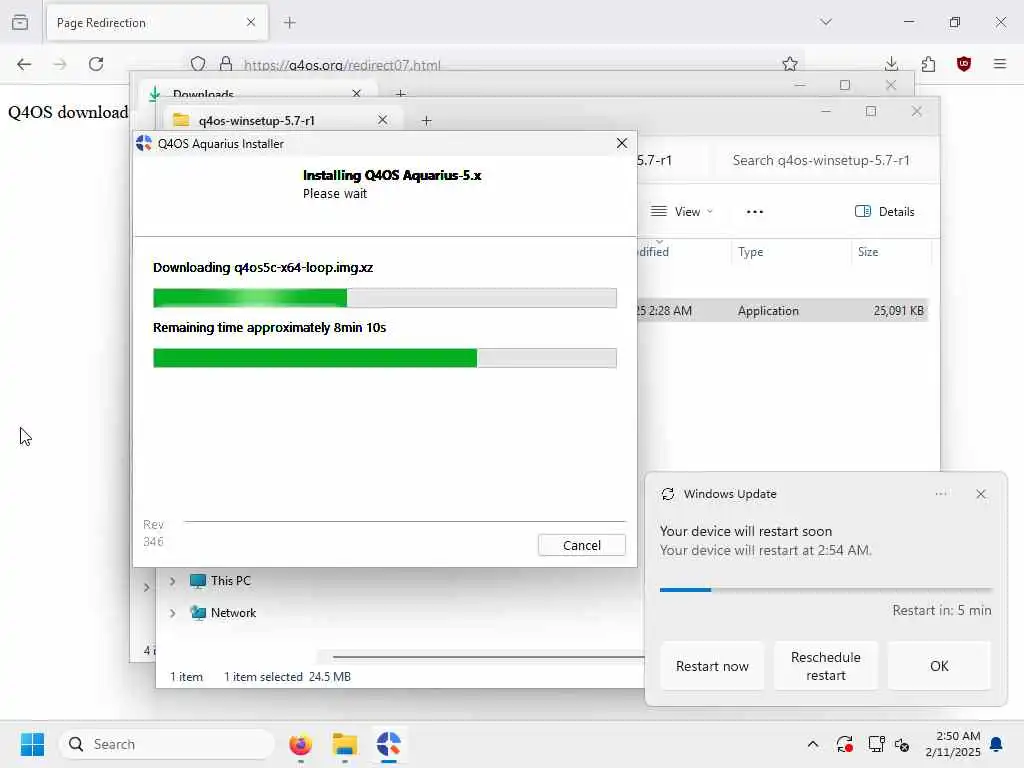
Task: Click the site security lock icon
Action: [226, 64]
